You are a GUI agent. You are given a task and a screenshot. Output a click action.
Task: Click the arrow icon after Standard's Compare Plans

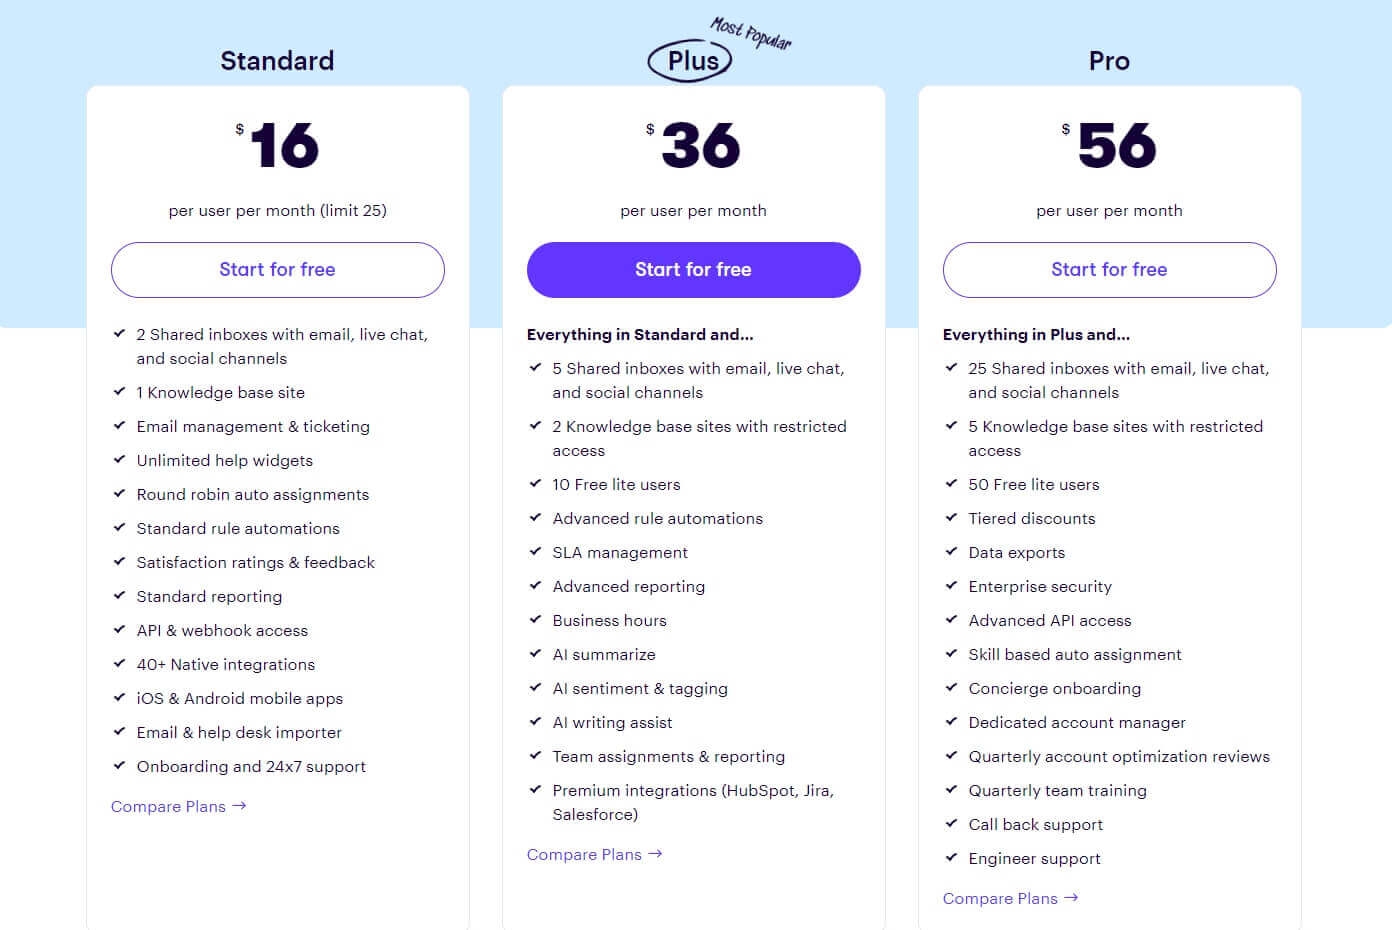click(x=239, y=805)
